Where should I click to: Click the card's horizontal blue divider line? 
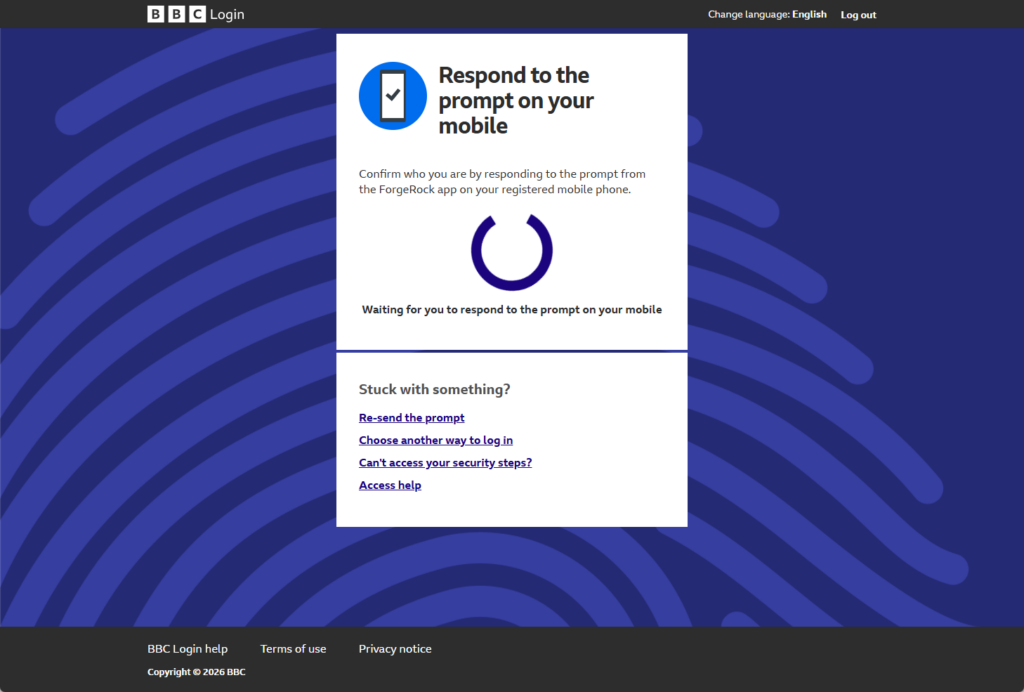(512, 351)
